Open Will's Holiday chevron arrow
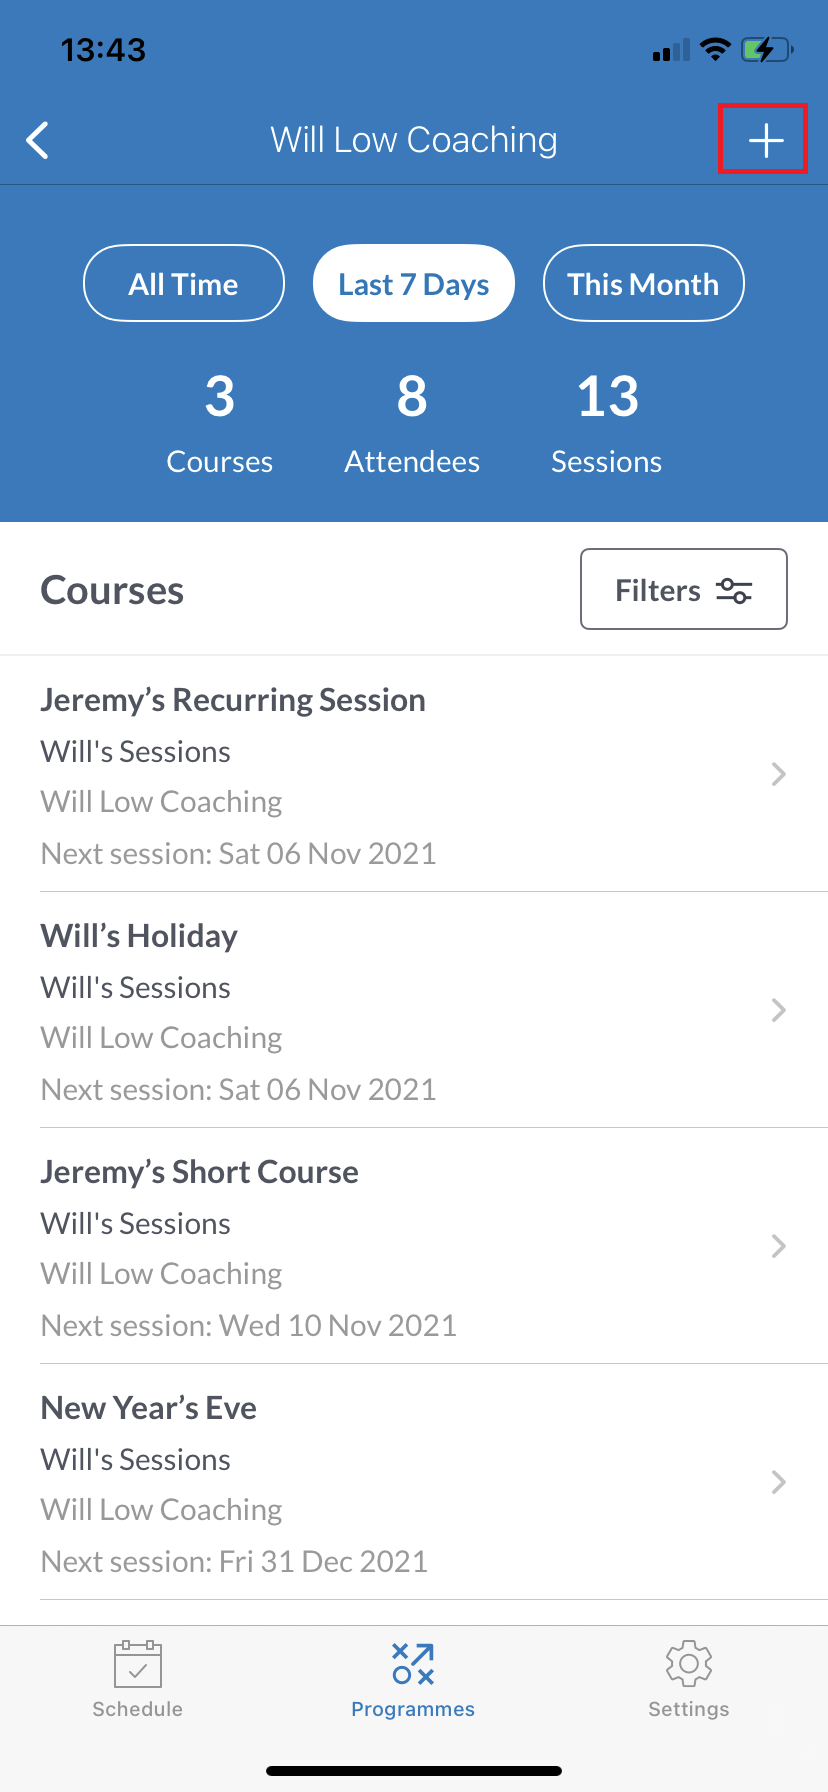The height and width of the screenshot is (1792, 828). (778, 1010)
